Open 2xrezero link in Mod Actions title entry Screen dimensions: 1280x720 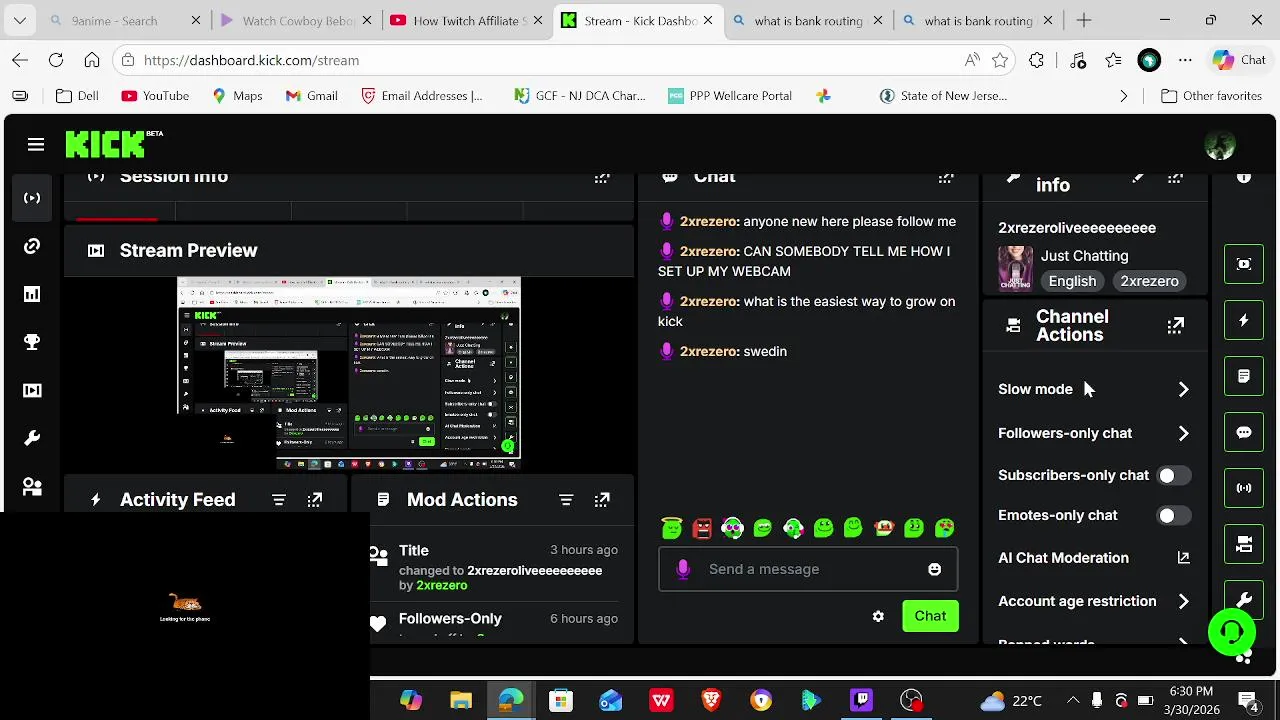click(x=441, y=586)
